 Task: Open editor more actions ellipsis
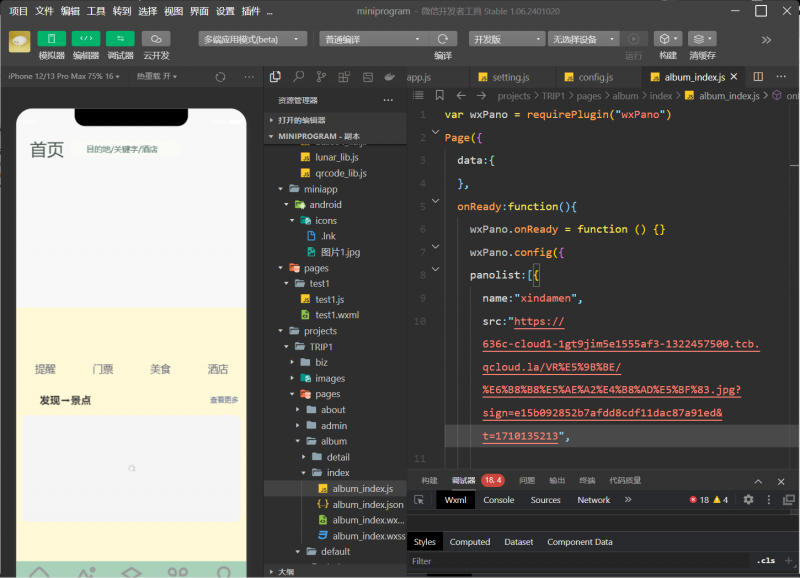[781, 77]
